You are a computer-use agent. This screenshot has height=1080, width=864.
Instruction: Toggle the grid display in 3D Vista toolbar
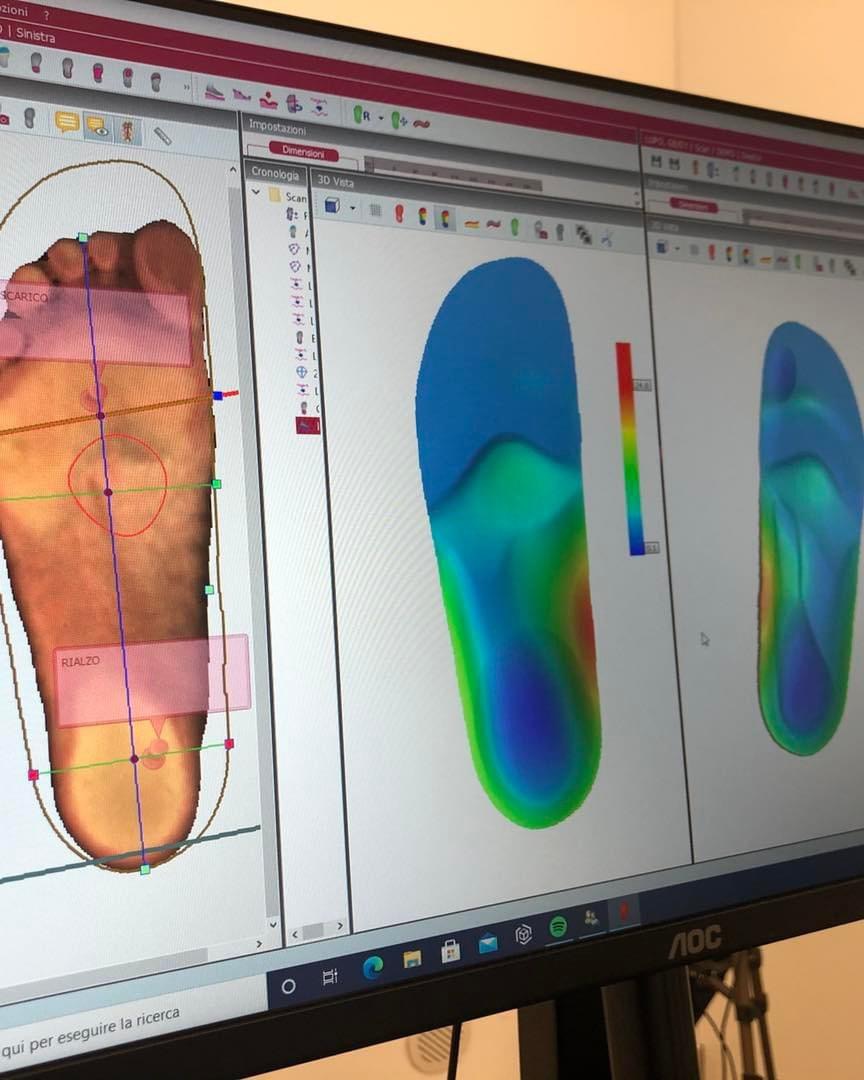coord(375,210)
